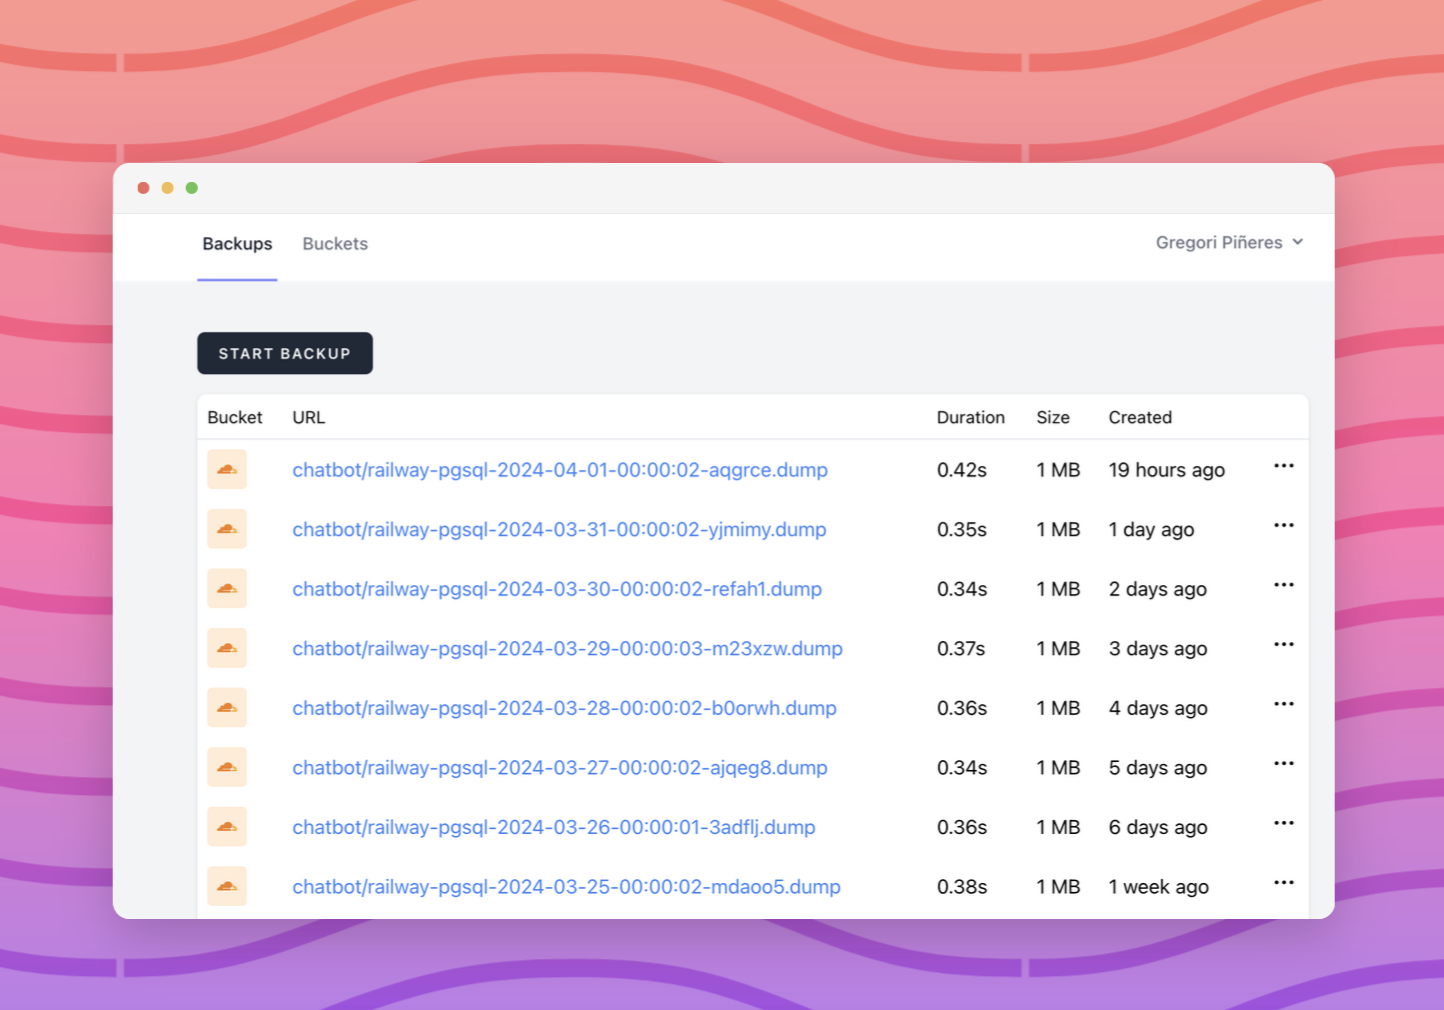Viewport: 1444px width, 1010px height.
Task: Click the 0.42s duration value
Action: tap(962, 470)
